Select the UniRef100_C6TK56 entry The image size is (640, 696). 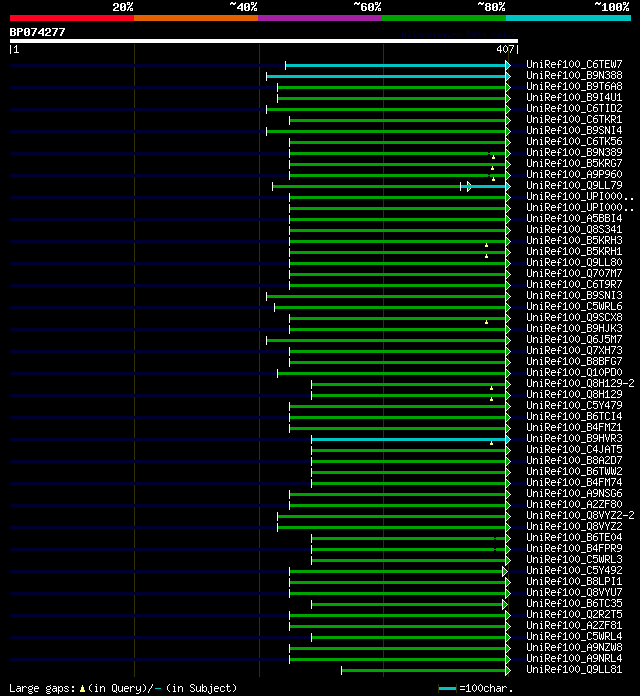click(x=574, y=141)
